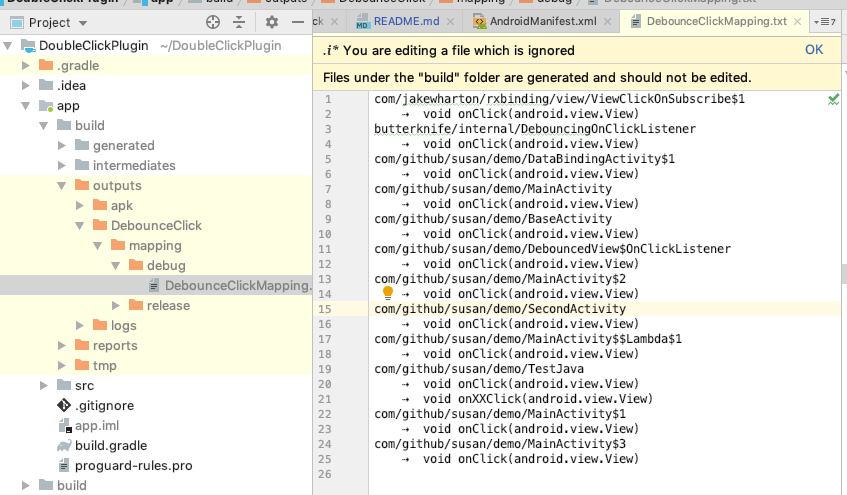847x495 pixels.
Task: Expand the src folder
Action: (44, 385)
